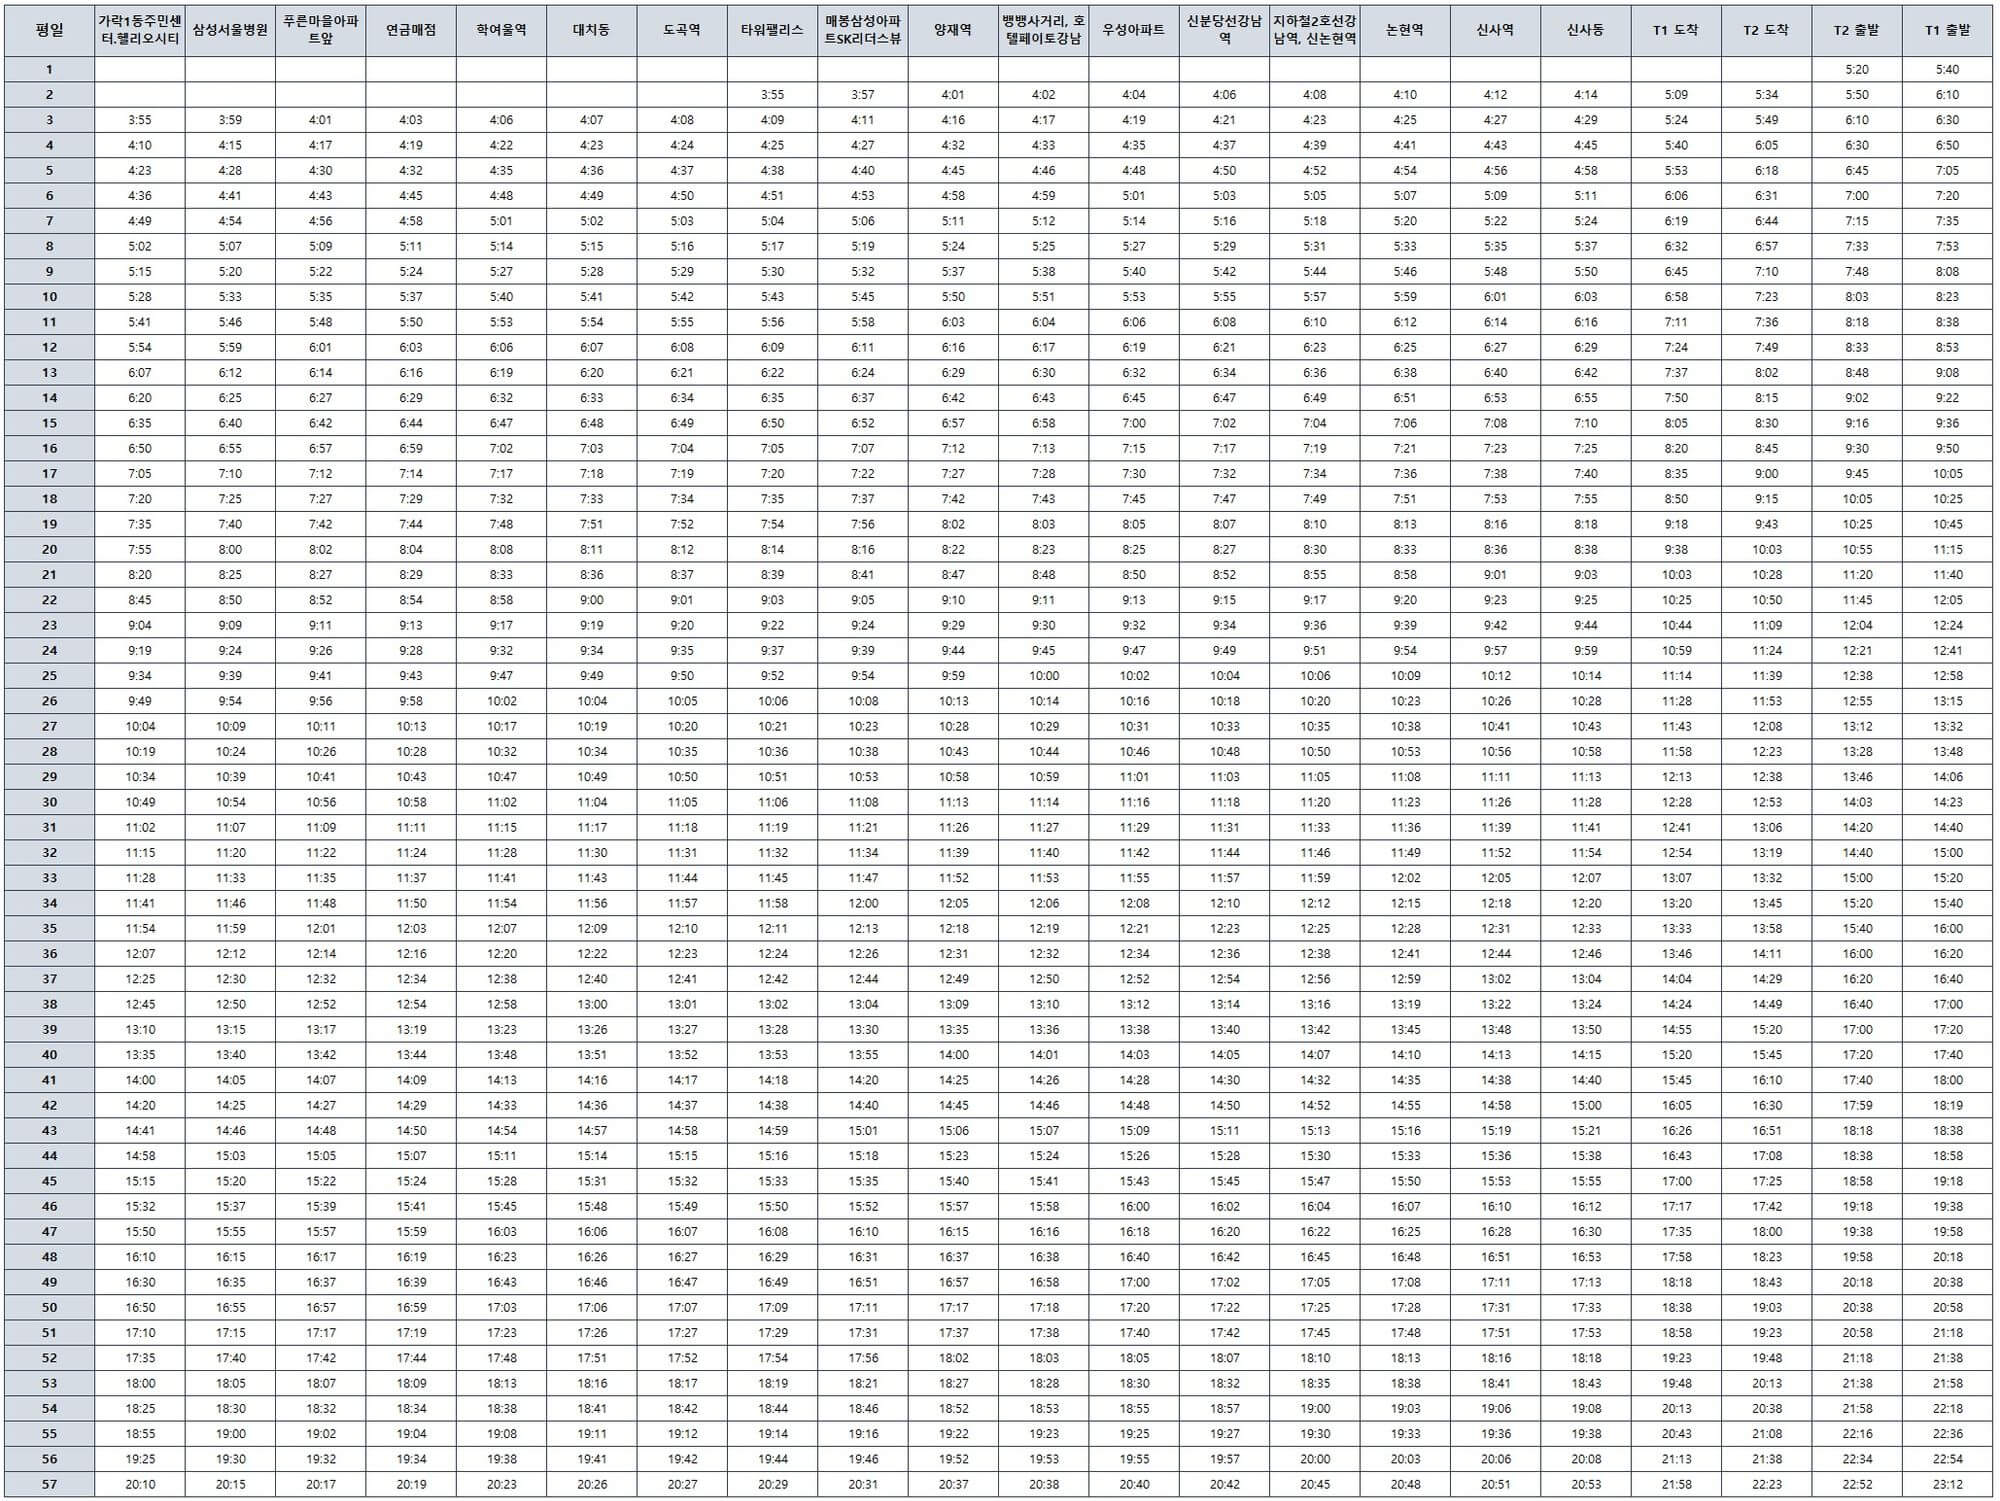Select the T2 출발 column header
Screen dimensions: 2000x1501
click(1856, 30)
